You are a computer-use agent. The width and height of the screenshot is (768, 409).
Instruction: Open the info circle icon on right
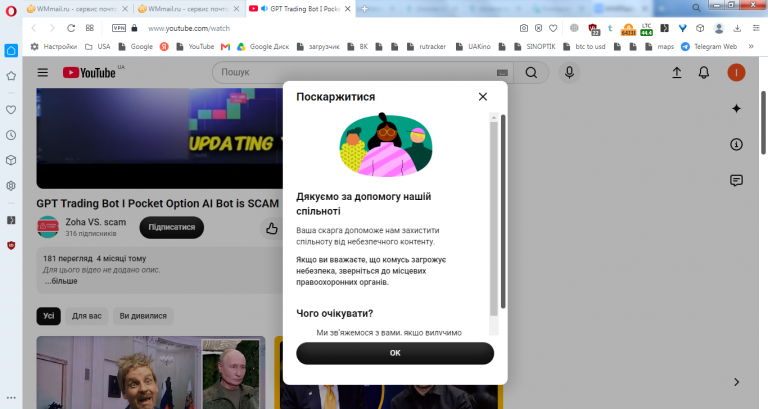point(736,144)
